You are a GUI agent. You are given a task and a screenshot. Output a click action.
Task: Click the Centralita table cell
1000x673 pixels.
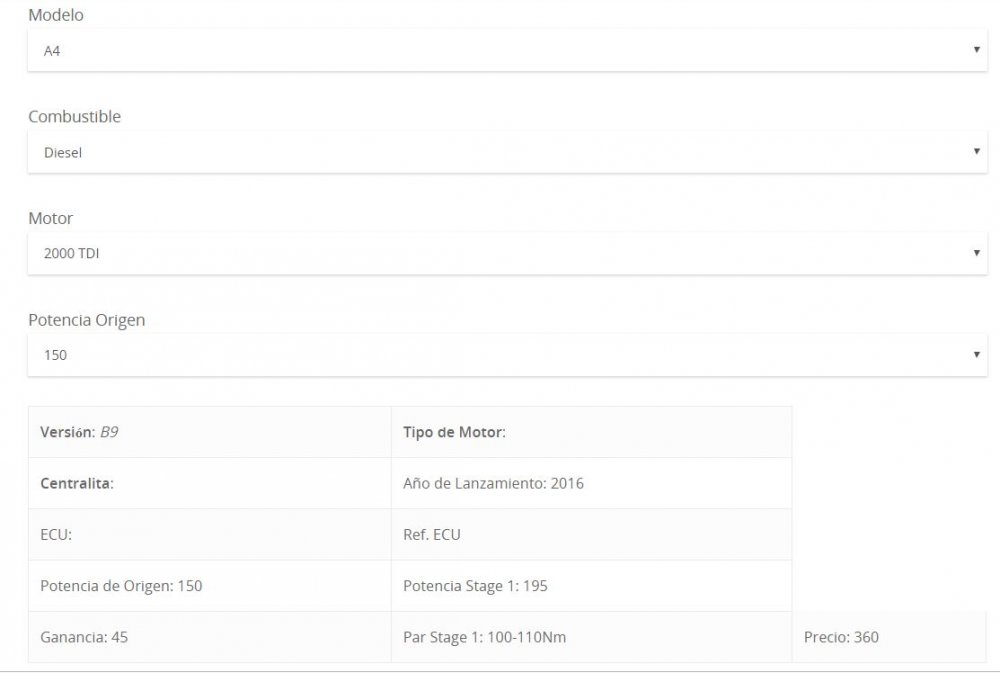[210, 483]
